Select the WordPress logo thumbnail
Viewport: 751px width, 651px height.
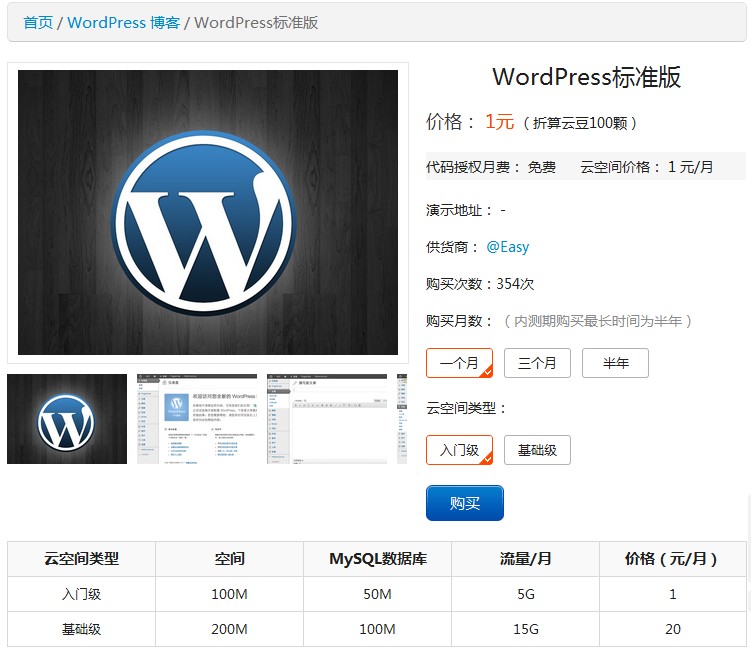coord(67,419)
